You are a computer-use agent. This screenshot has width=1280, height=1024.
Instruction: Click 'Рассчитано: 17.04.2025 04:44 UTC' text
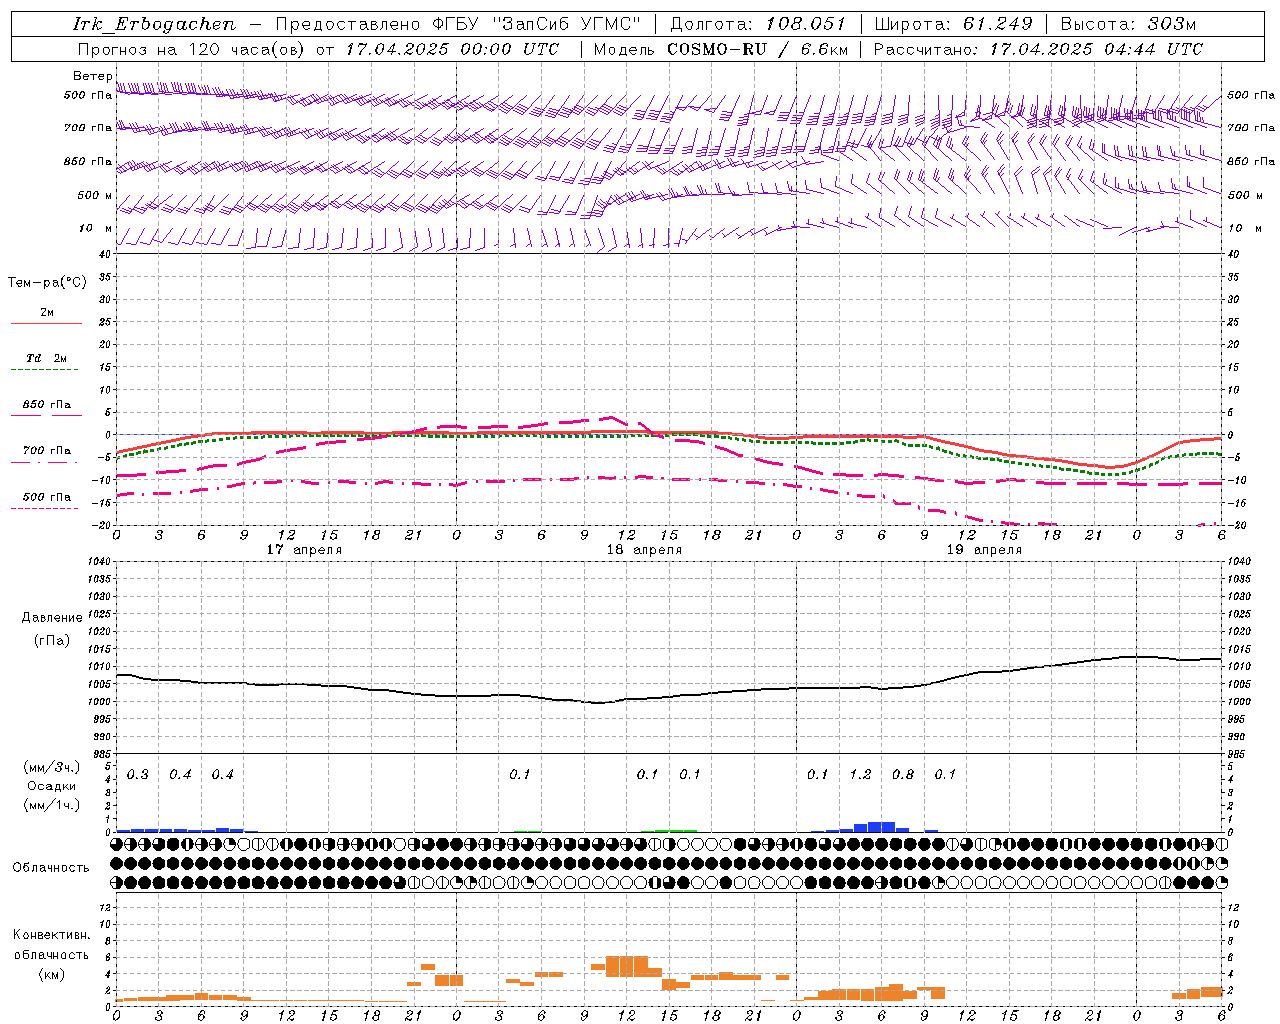click(1038, 49)
